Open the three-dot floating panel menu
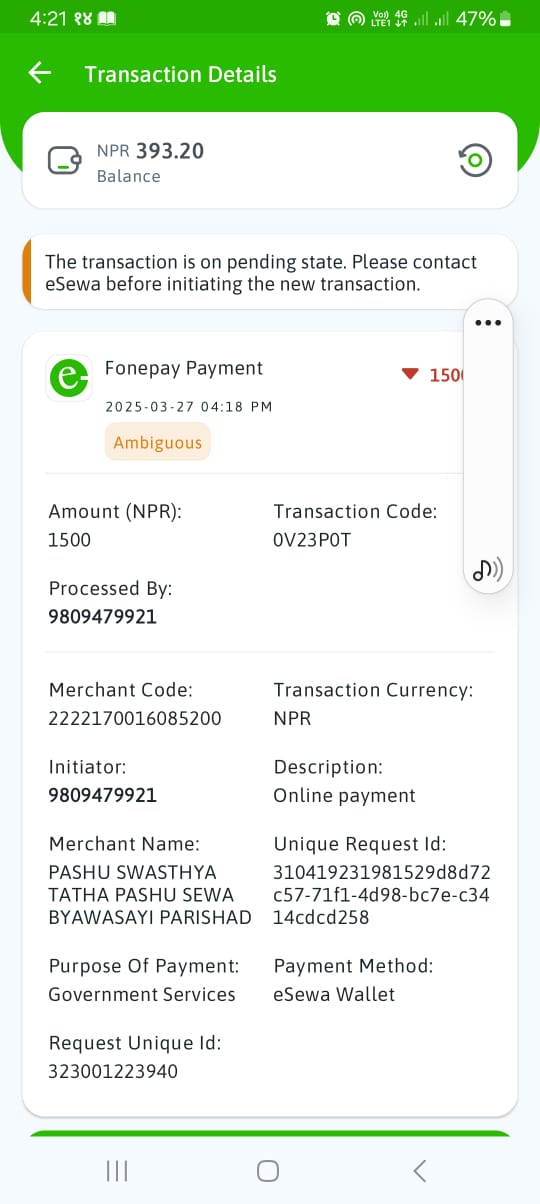The width and height of the screenshot is (540, 1204). pos(487,322)
